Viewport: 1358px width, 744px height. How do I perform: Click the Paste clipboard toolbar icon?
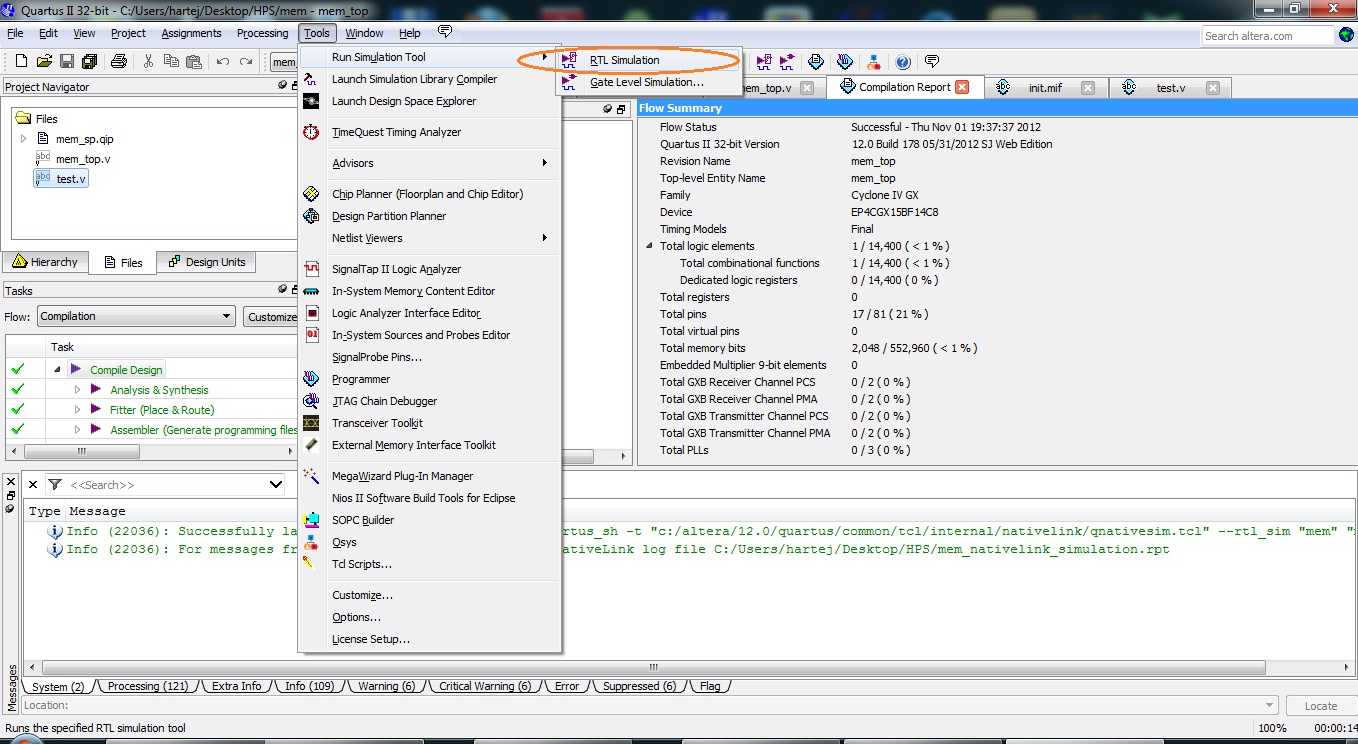coord(194,62)
